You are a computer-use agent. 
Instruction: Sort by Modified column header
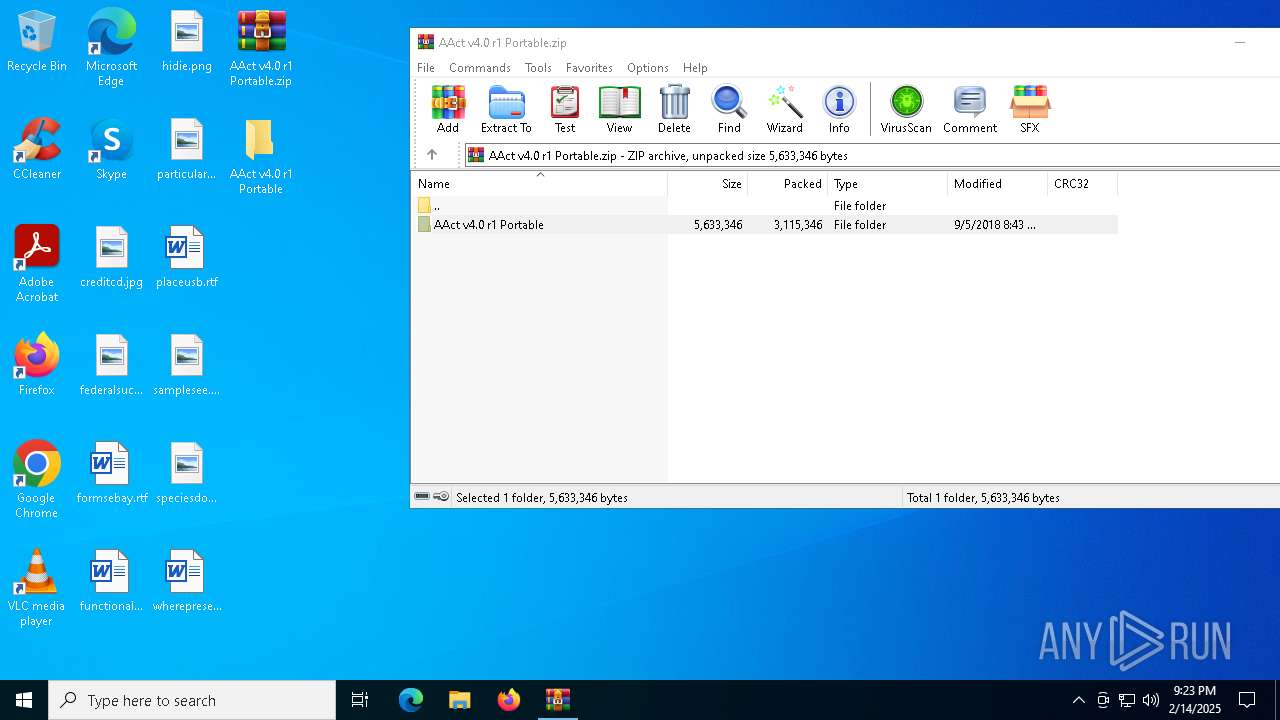[997, 184]
